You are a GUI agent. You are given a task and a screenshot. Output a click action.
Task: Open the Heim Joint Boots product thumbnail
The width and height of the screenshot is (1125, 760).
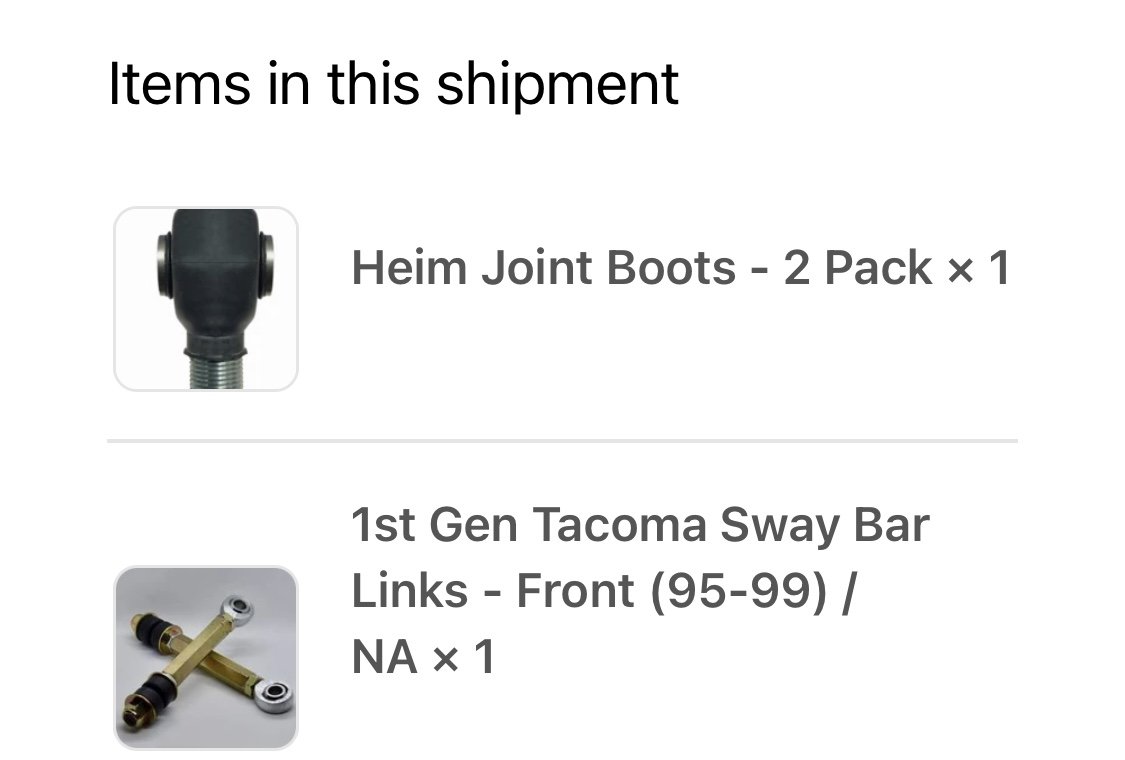[206, 299]
